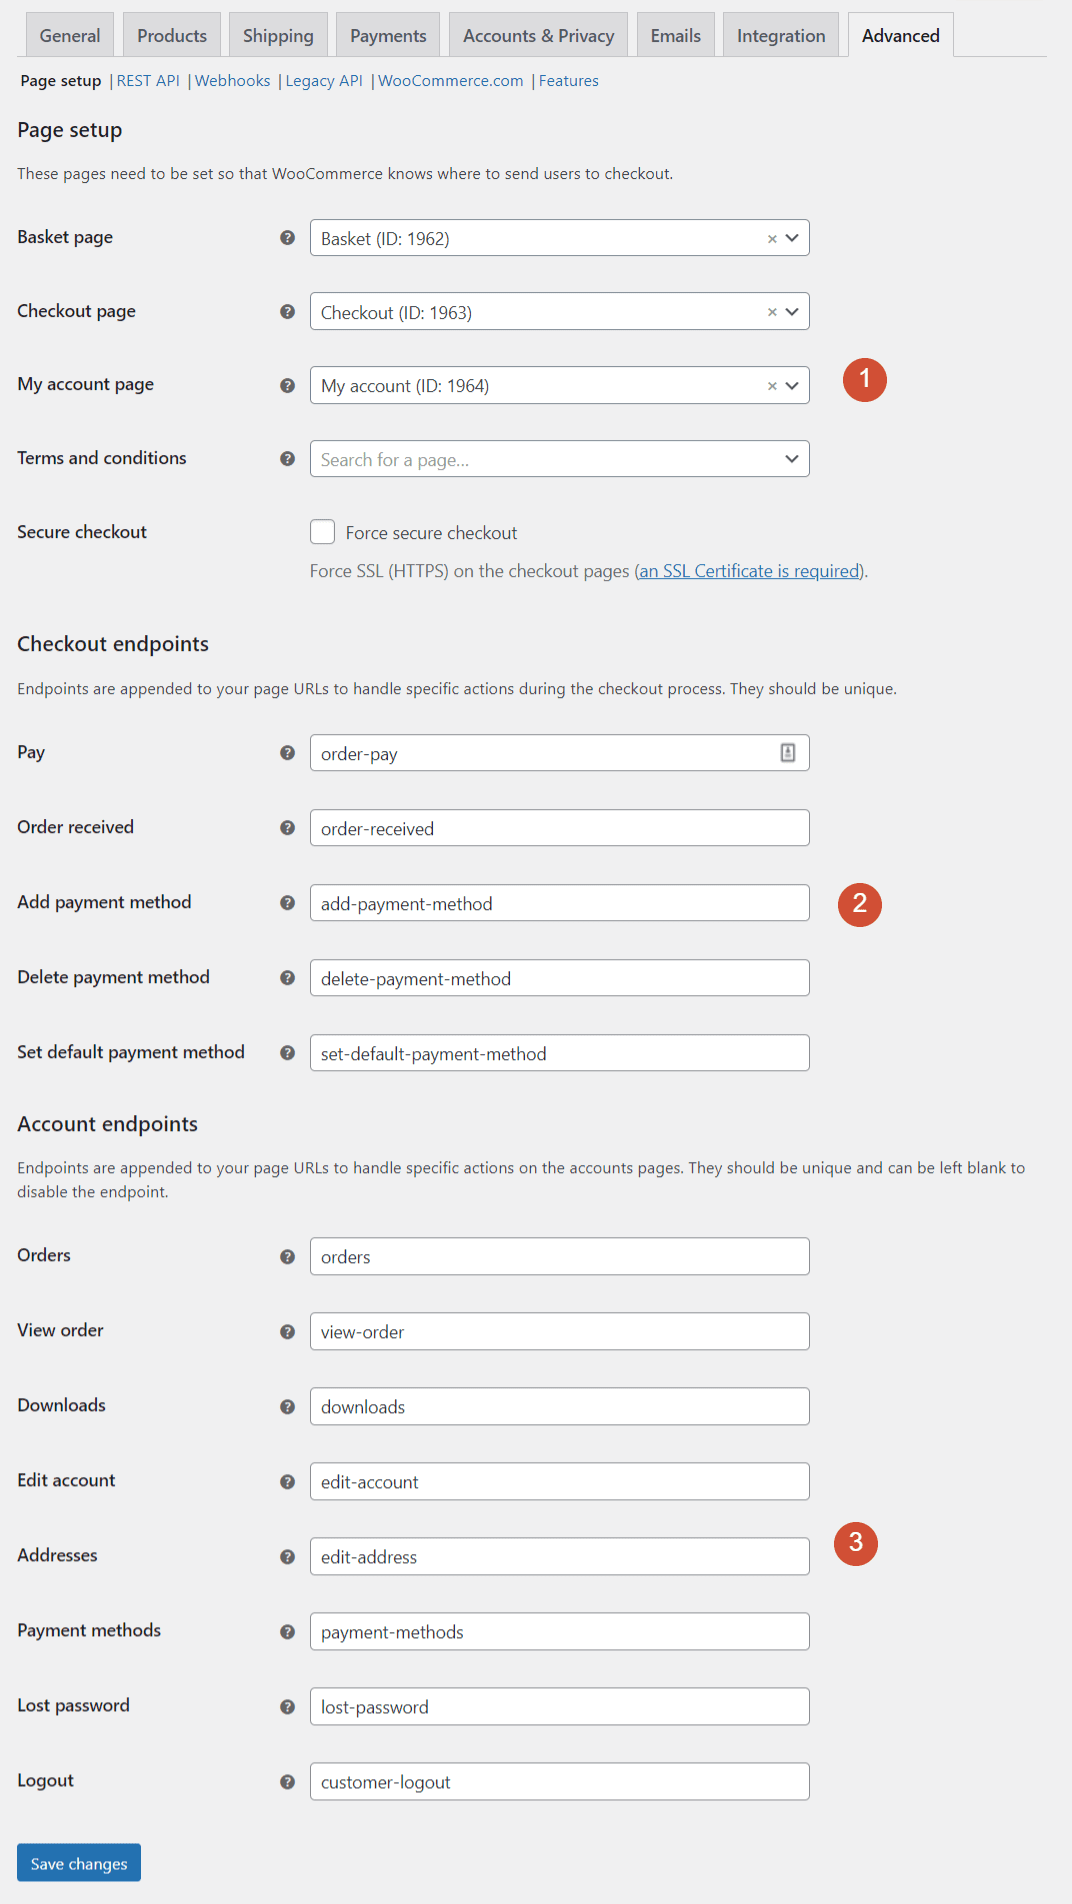Follow the SSL Certificate is required link
The height and width of the screenshot is (1904, 1072).
pyautogui.click(x=748, y=571)
